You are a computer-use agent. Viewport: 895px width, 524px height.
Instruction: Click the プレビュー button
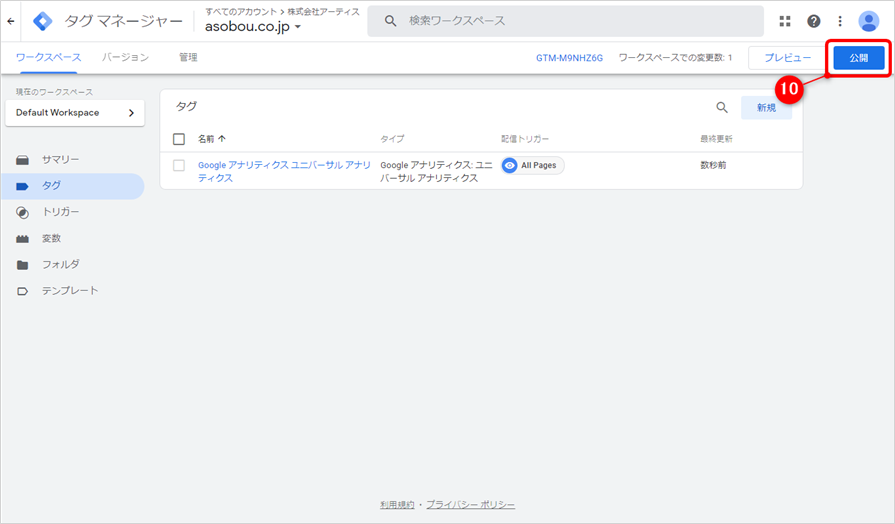click(x=788, y=58)
